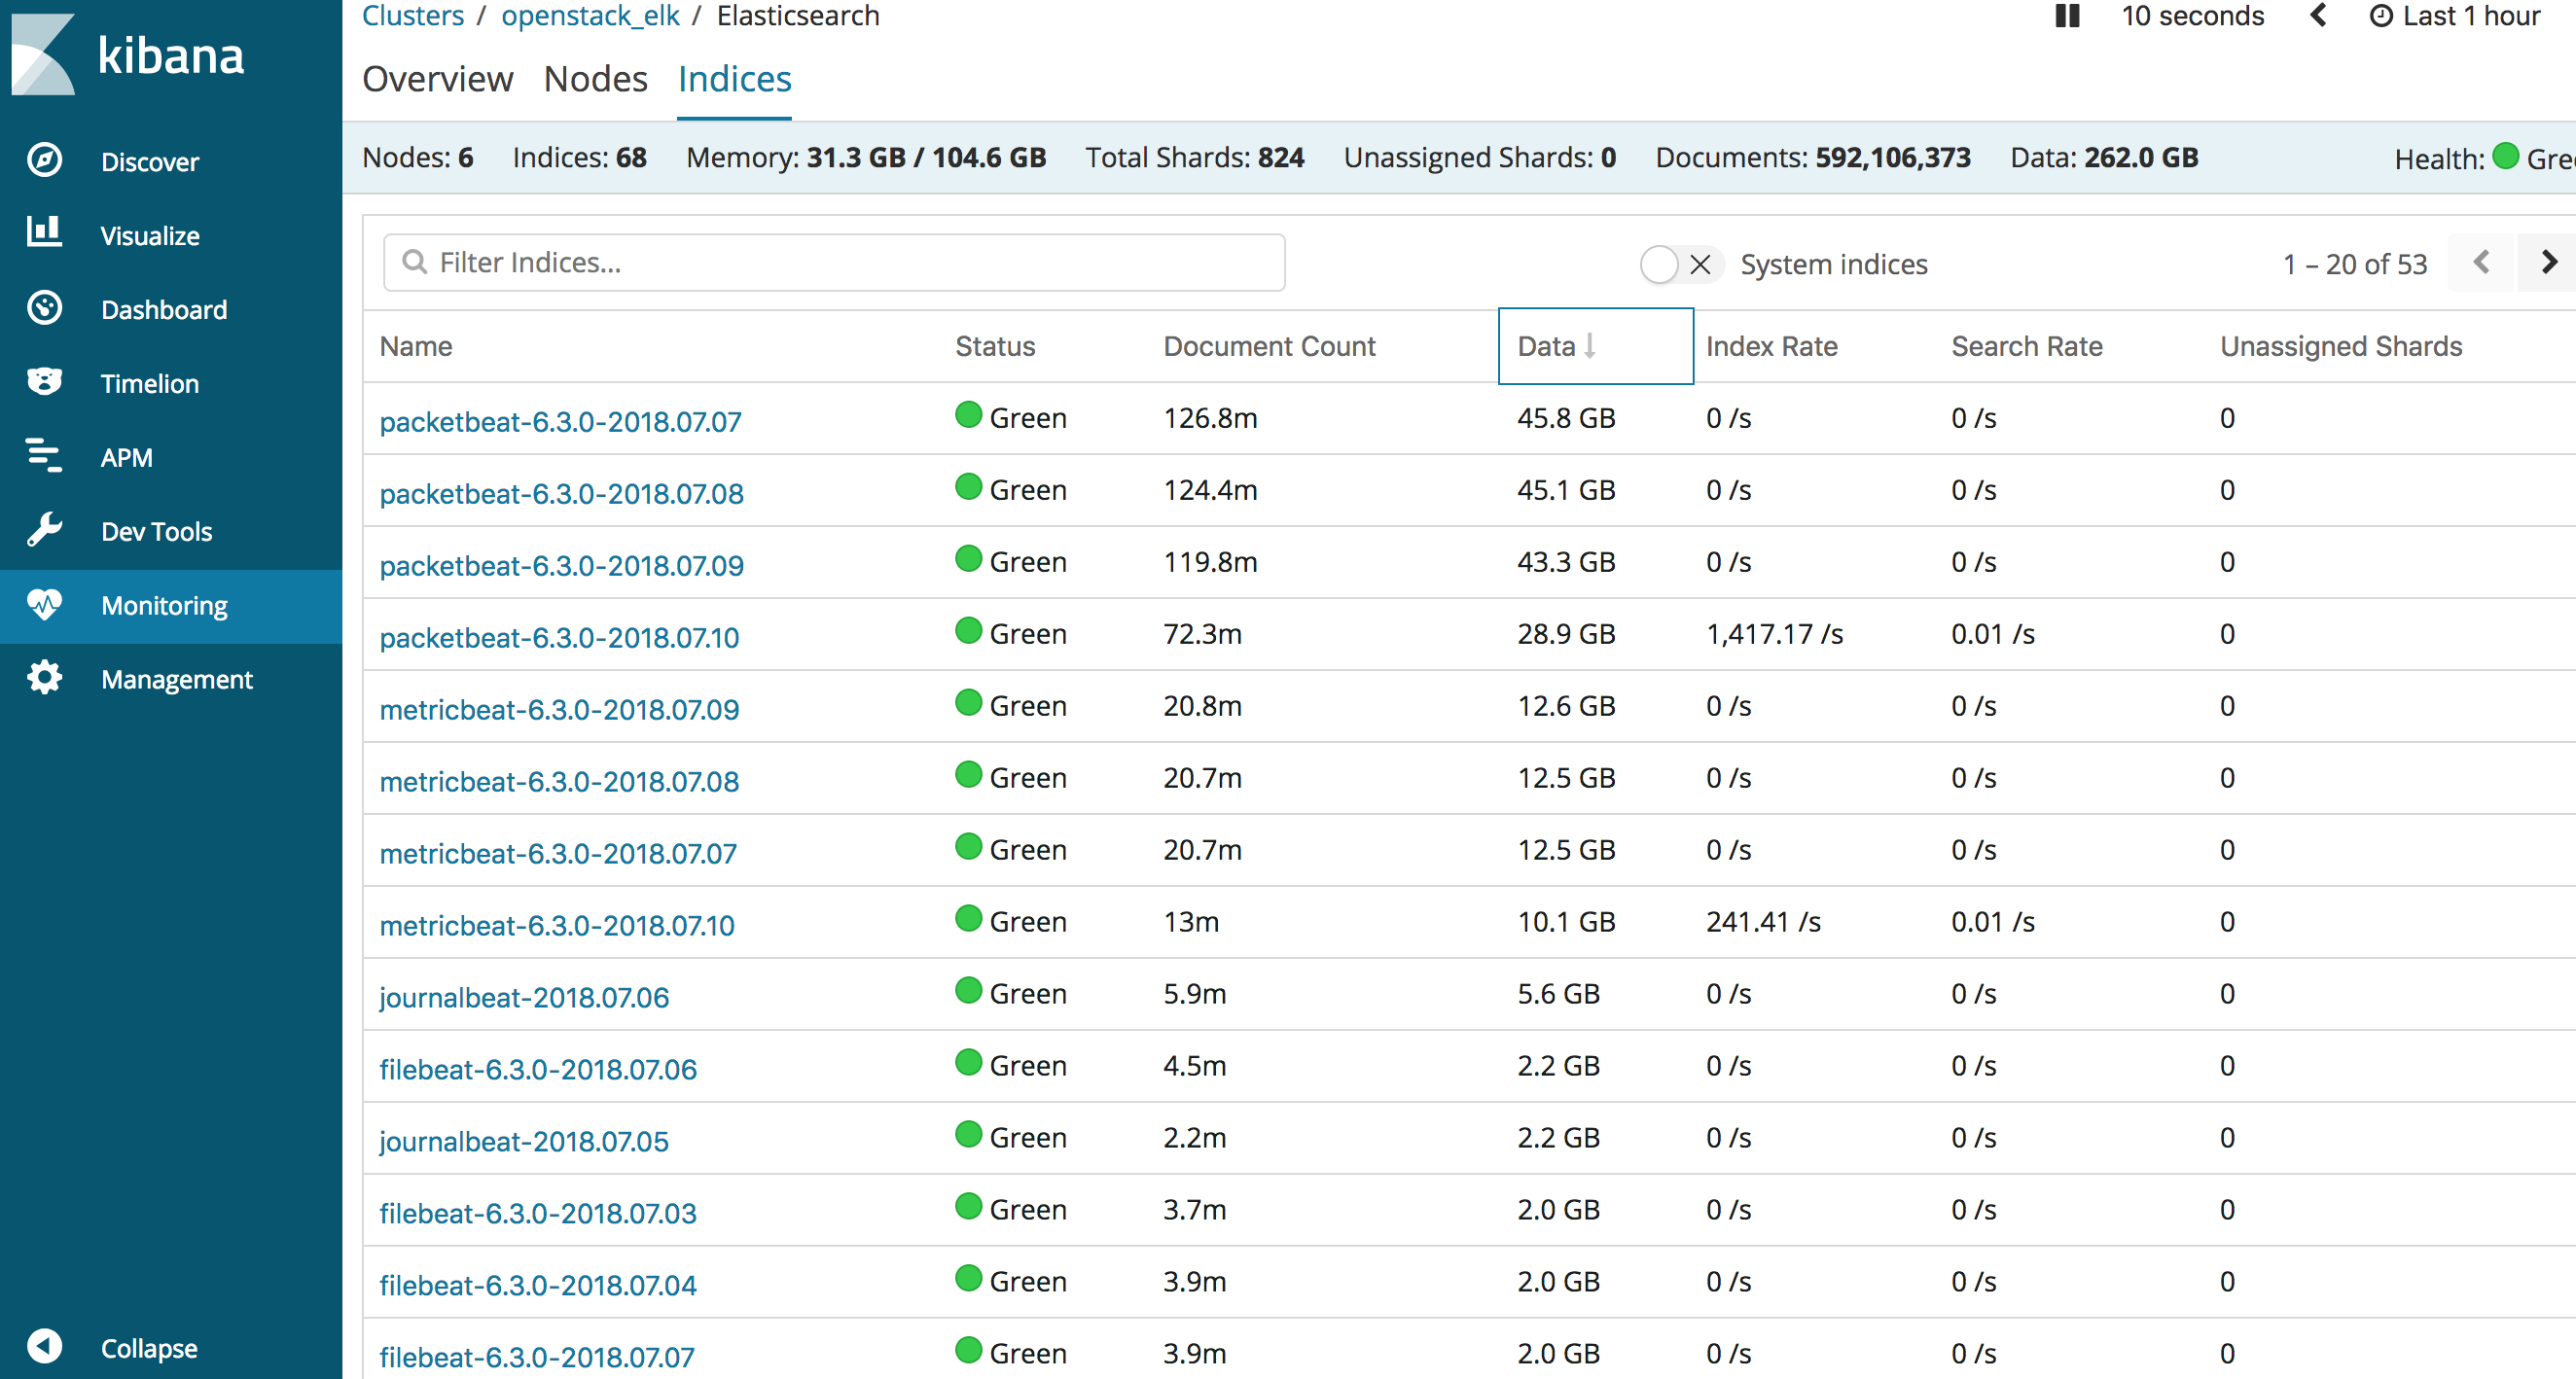
Task: Click the Kibana logo
Action: (127, 55)
